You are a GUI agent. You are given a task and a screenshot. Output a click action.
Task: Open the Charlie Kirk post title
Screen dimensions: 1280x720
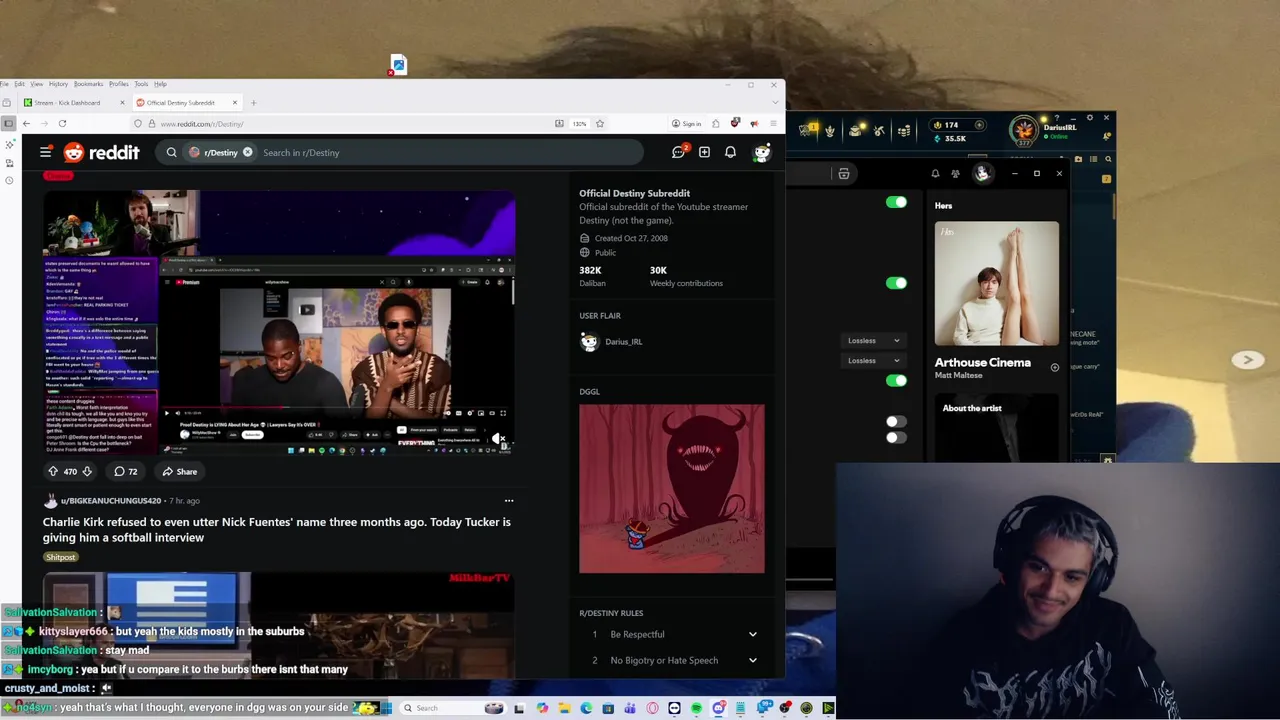pos(277,529)
